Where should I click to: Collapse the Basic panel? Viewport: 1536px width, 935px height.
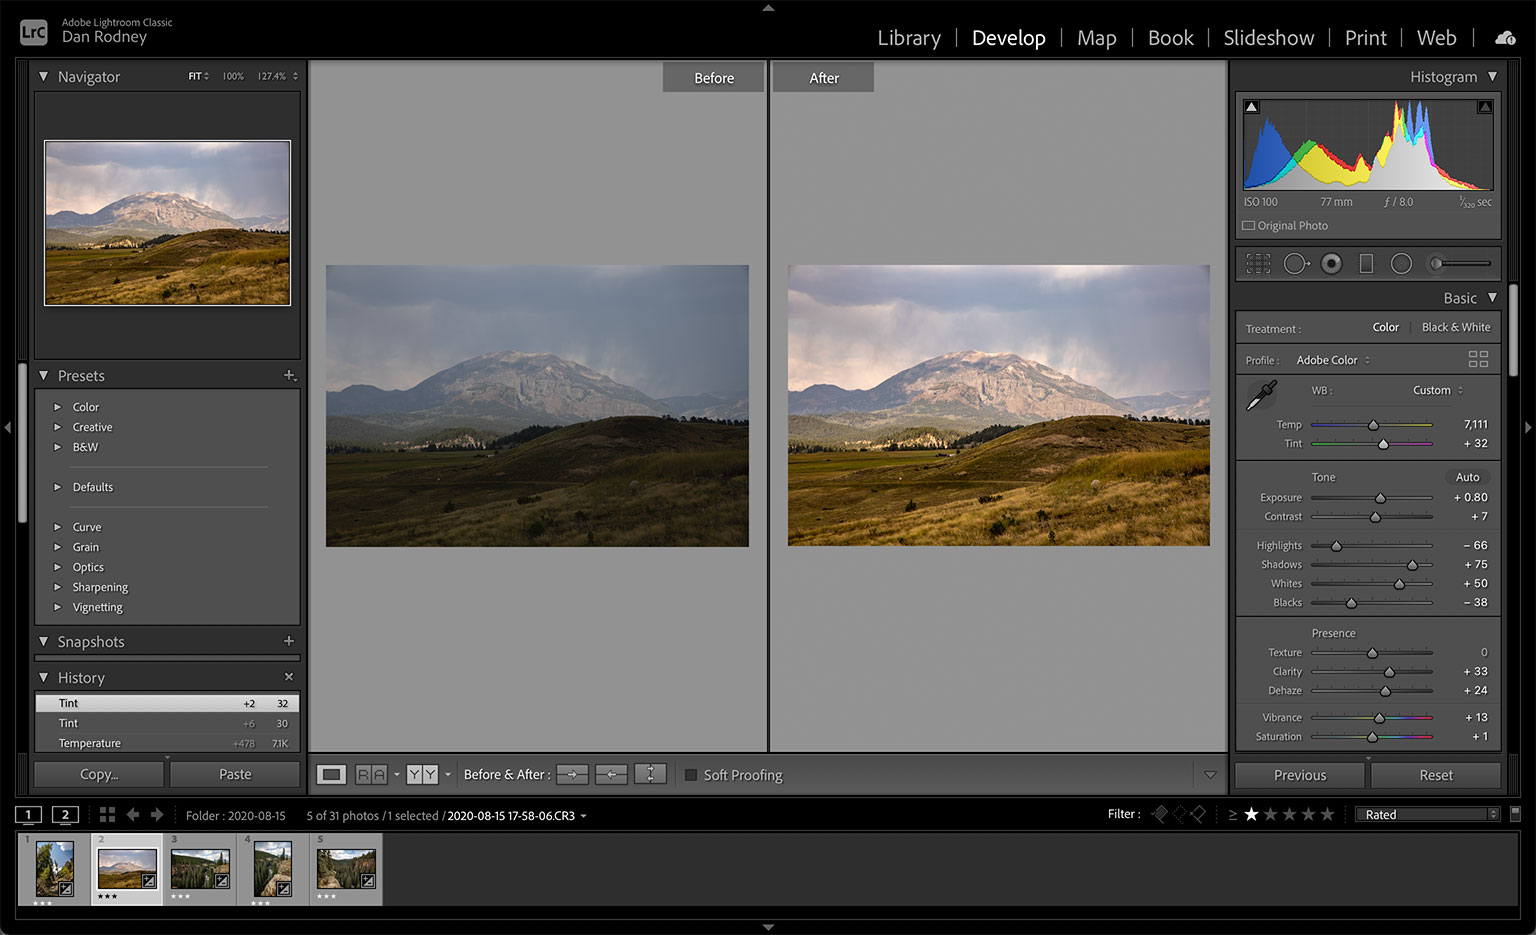click(1492, 298)
